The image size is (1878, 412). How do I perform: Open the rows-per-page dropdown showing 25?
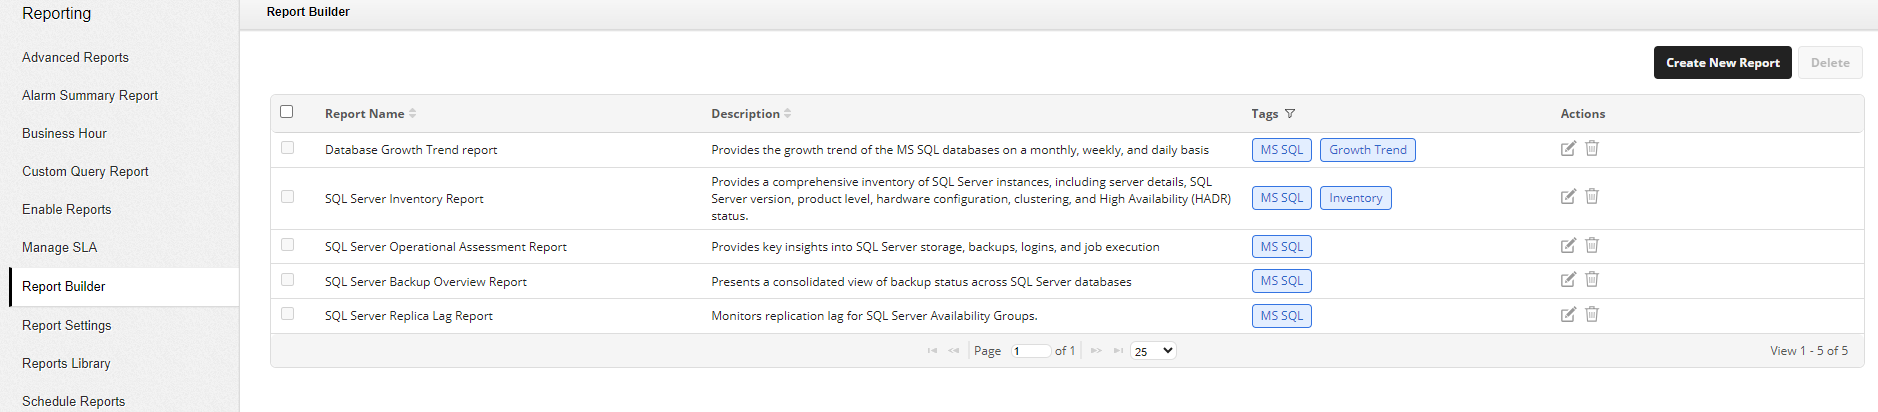(1153, 351)
